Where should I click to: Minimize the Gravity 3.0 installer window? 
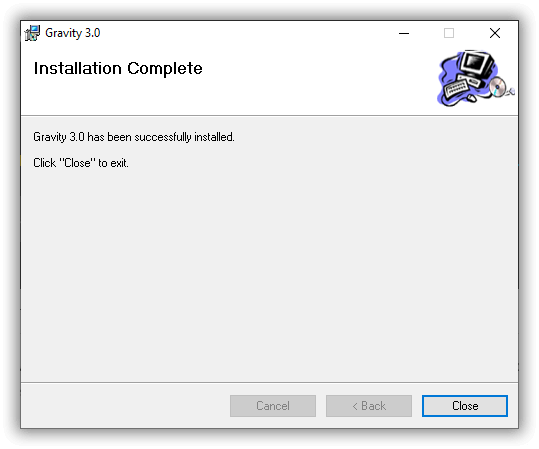click(404, 33)
